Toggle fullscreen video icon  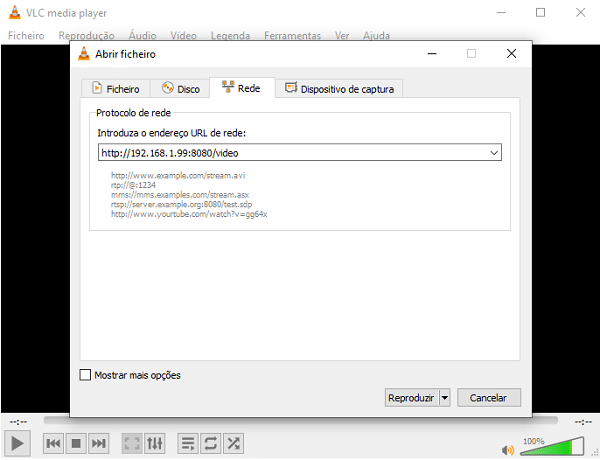pos(132,444)
